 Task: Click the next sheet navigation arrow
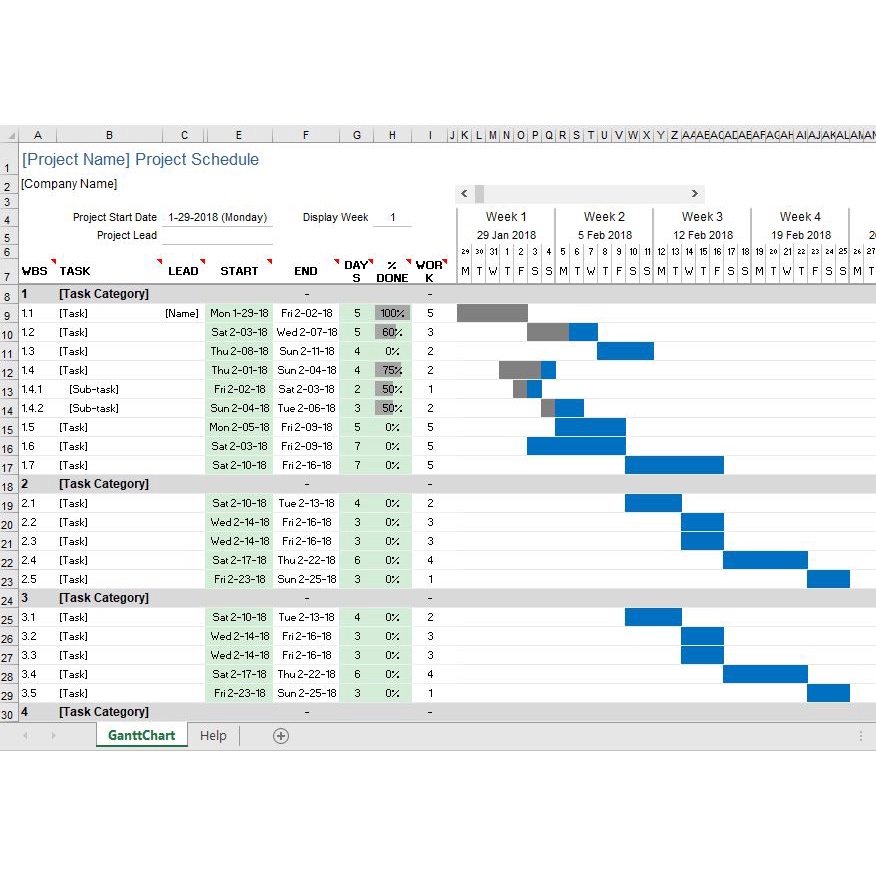53,736
